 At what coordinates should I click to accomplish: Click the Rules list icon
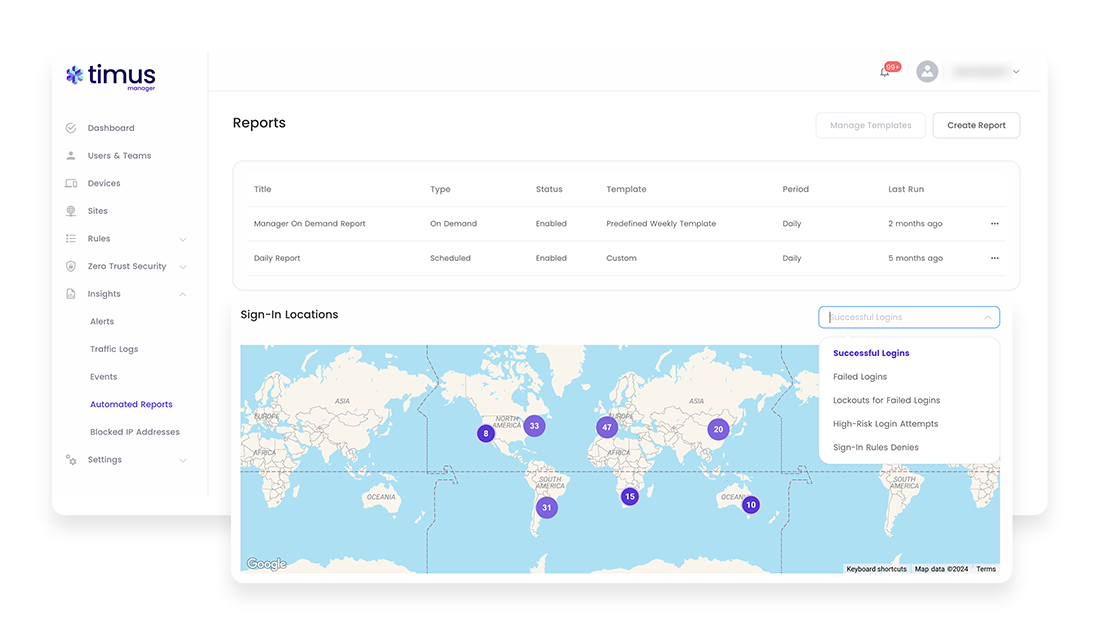point(70,238)
